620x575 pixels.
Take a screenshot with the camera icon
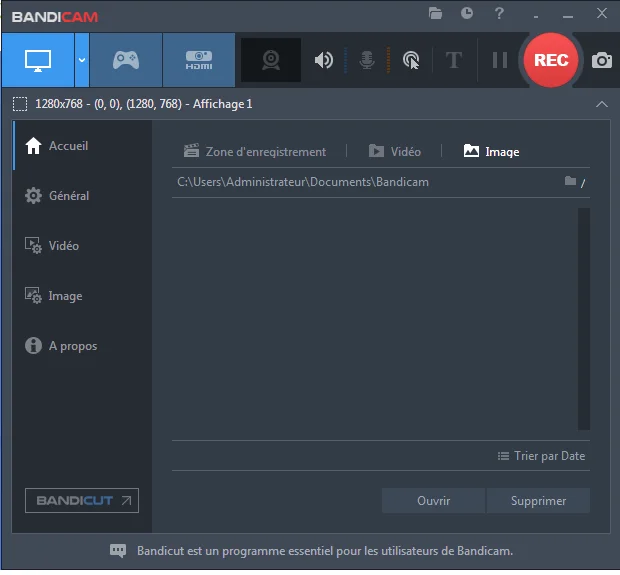602,60
